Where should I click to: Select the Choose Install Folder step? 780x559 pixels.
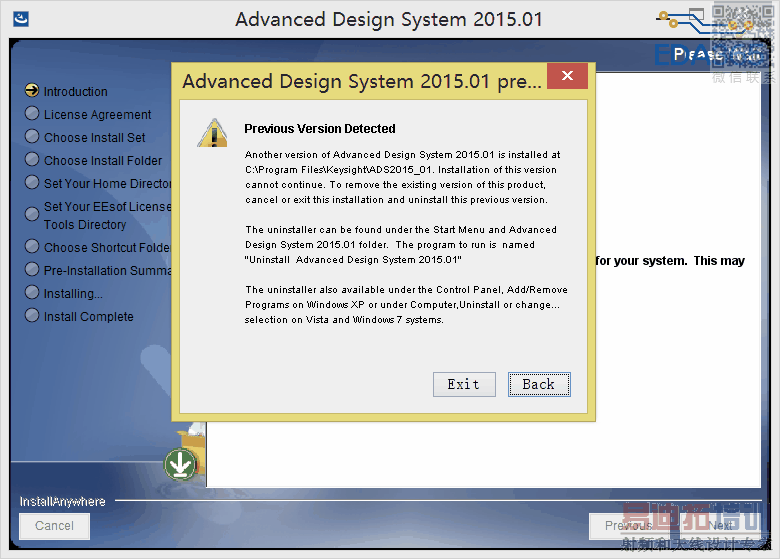pyautogui.click(x=94, y=160)
